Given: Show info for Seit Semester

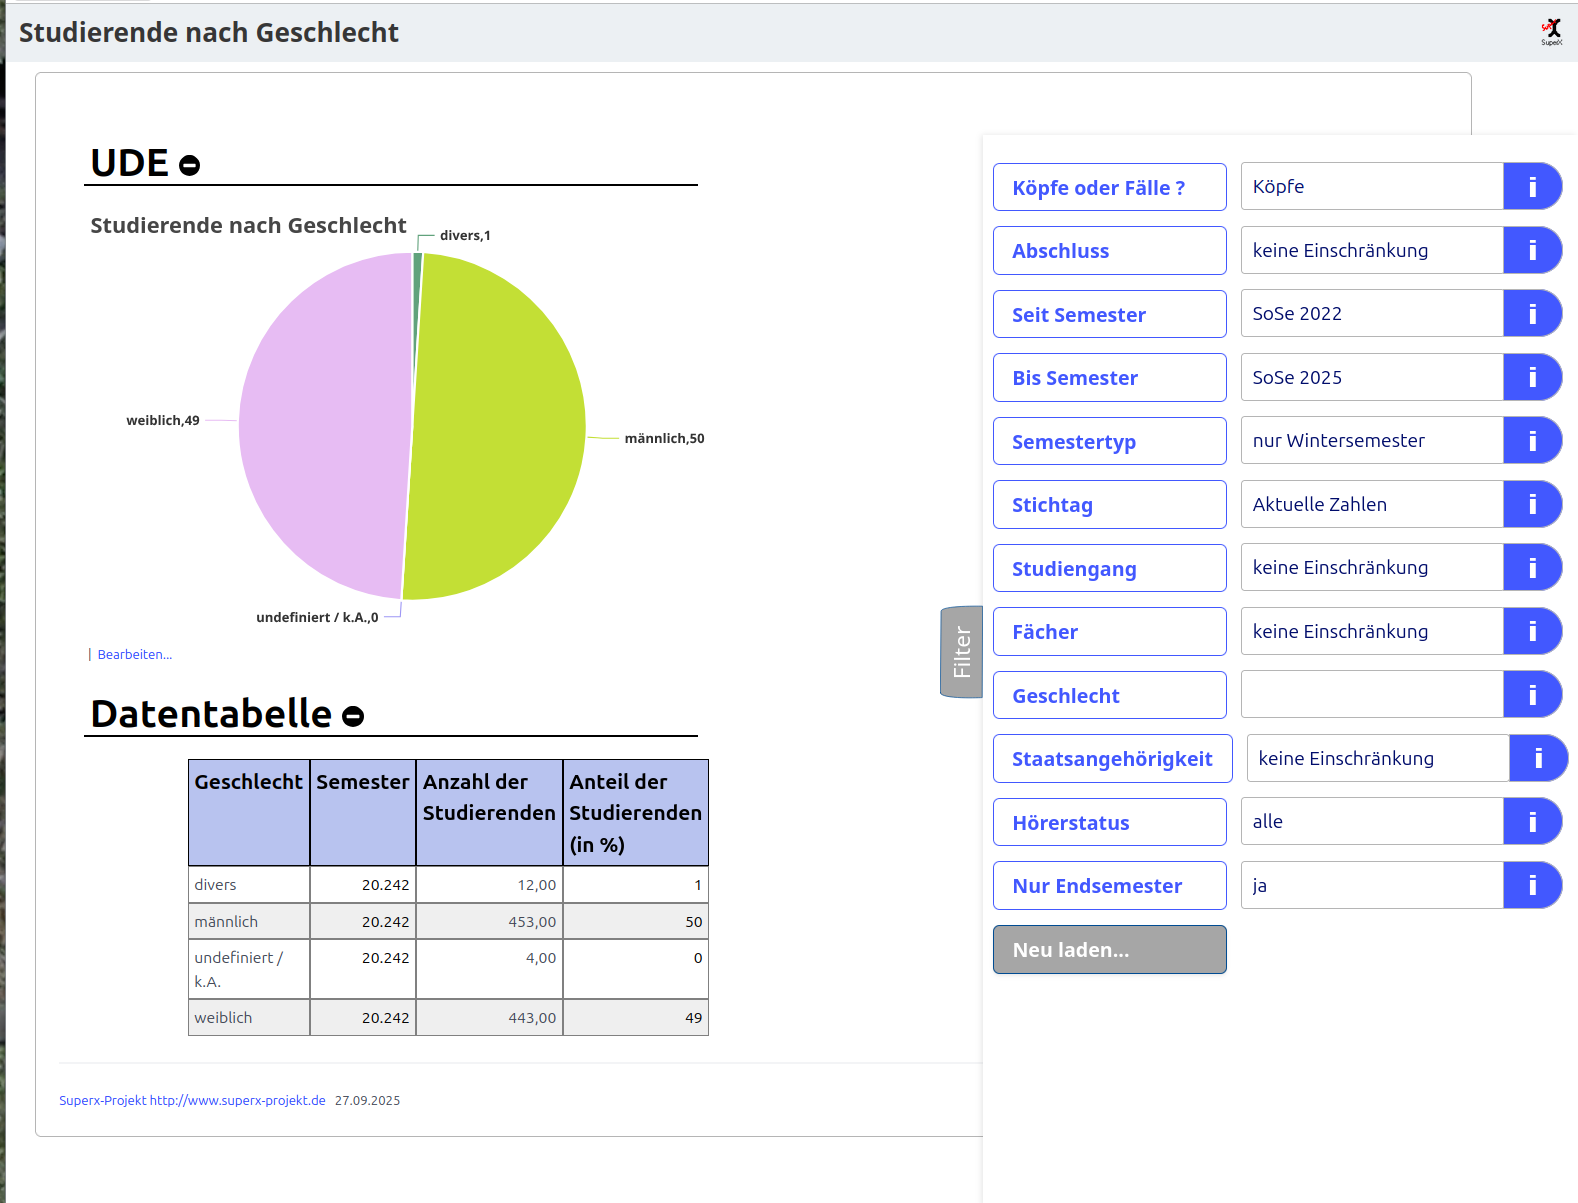Looking at the screenshot, I should (1531, 314).
